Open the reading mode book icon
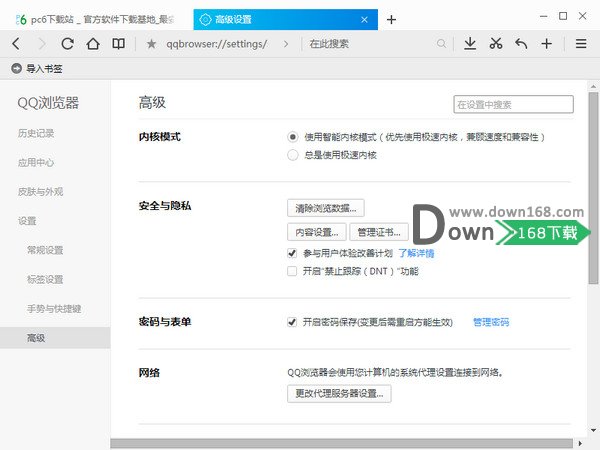Viewport: 600px width, 450px height. pyautogui.click(x=118, y=44)
